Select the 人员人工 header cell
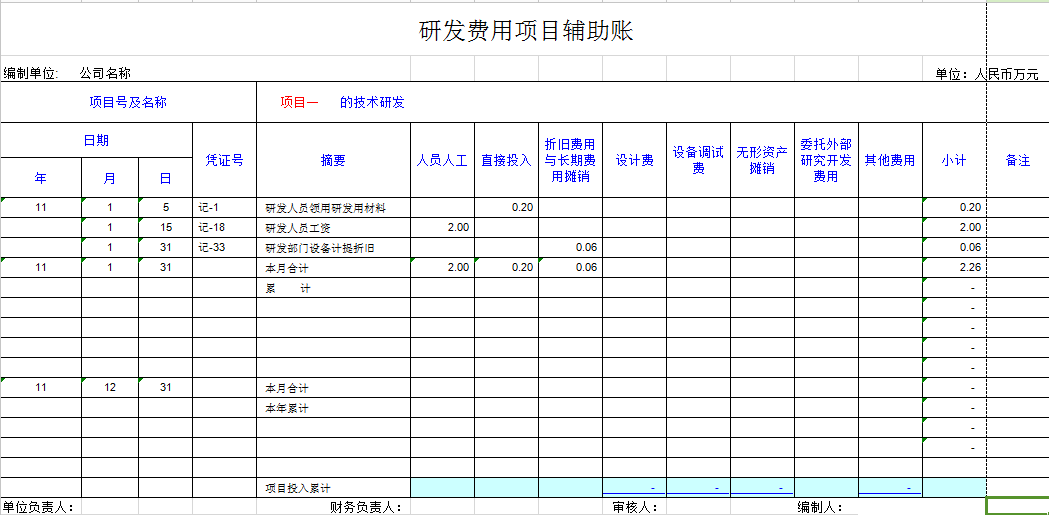This screenshot has width=1049, height=515. [442, 160]
